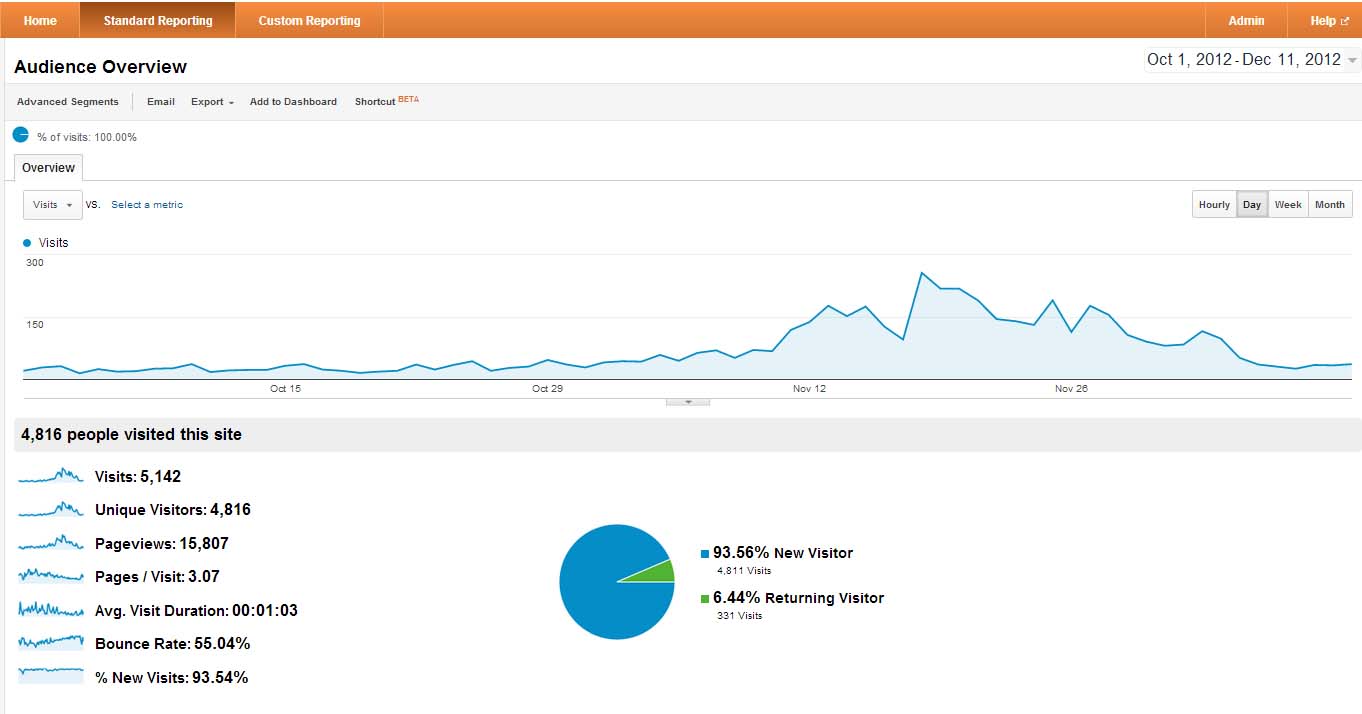Image resolution: width=1362 pixels, height=714 pixels.
Task: Click the Shortcut BETA button
Action: point(386,101)
